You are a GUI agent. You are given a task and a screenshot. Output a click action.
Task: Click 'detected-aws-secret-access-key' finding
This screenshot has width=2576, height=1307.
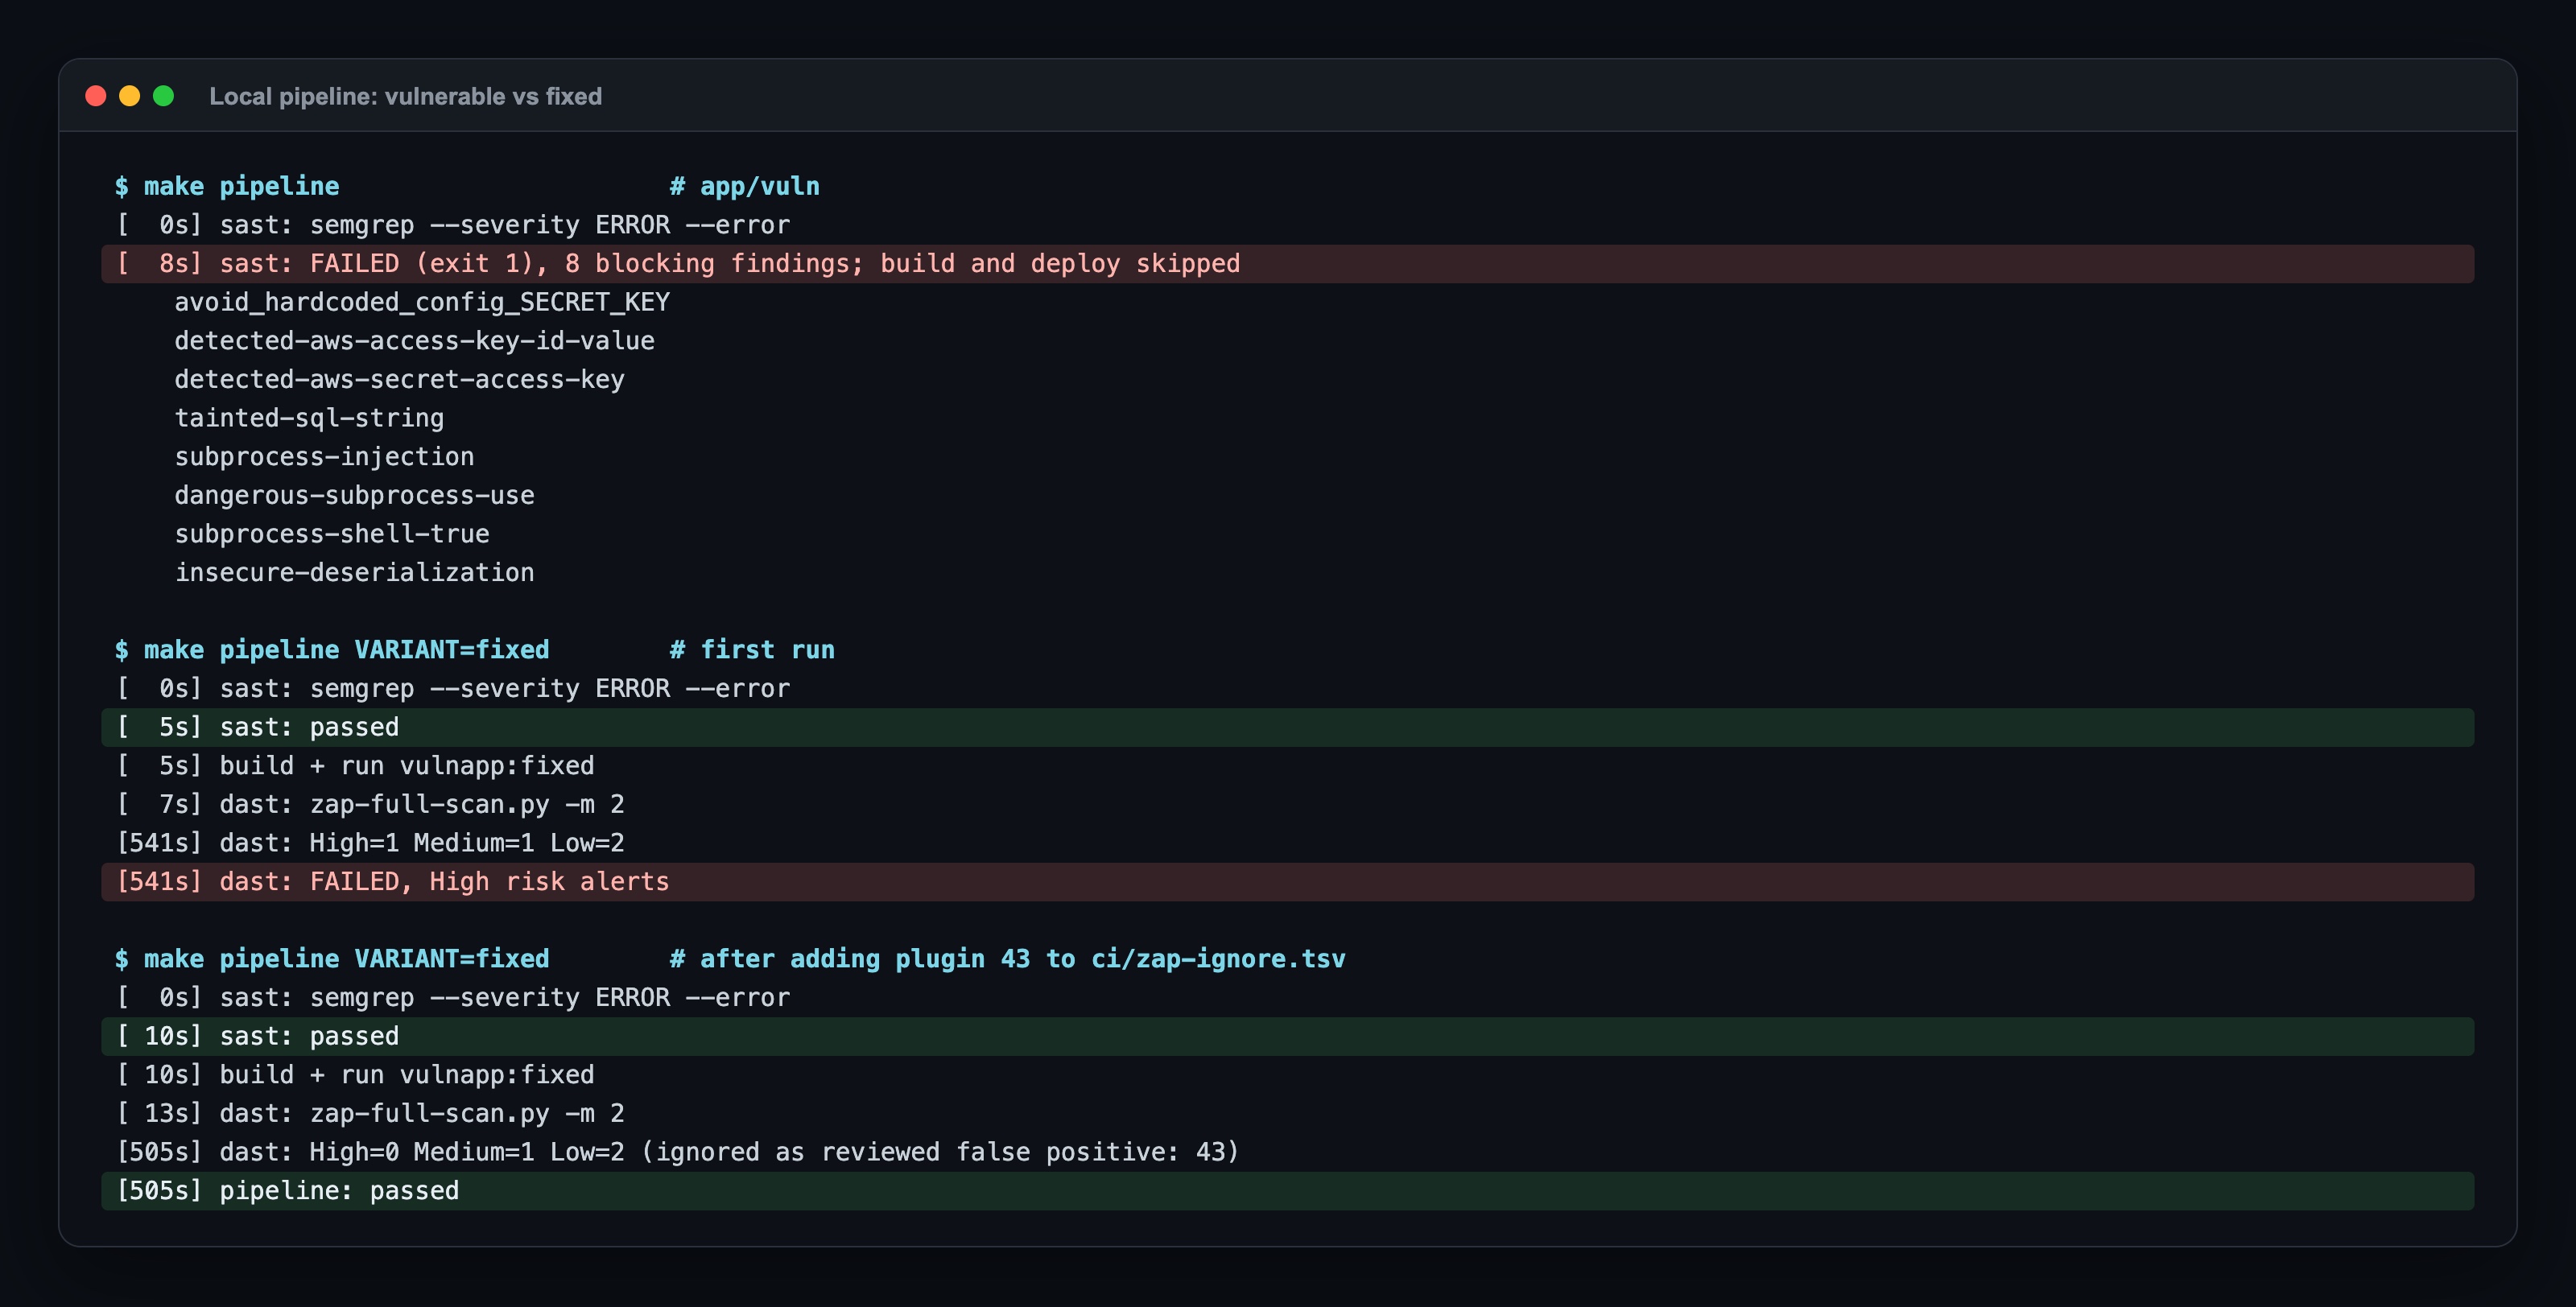(x=399, y=380)
